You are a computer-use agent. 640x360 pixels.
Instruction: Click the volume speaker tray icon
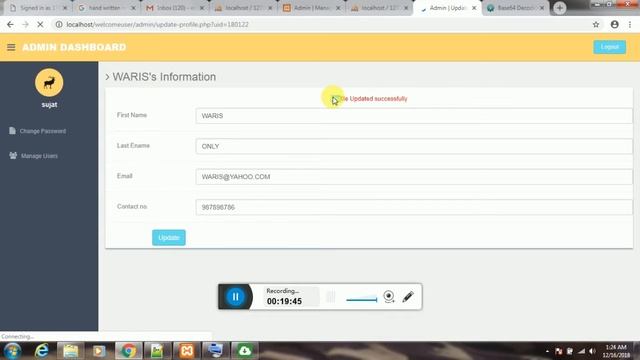click(592, 351)
